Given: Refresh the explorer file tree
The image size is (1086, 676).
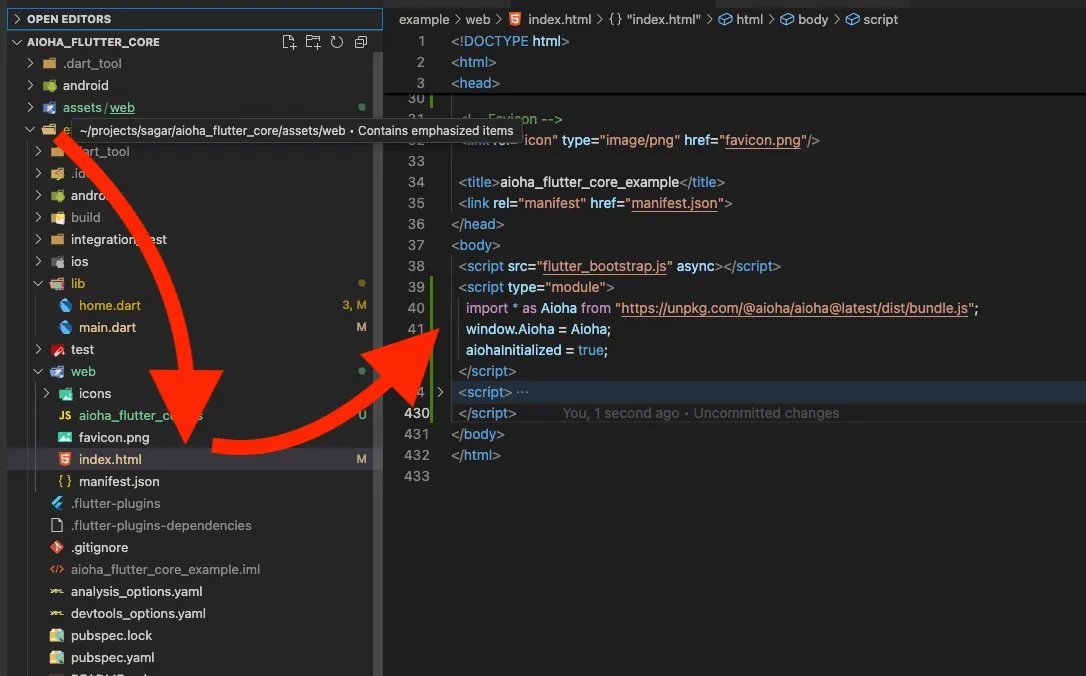Looking at the screenshot, I should pos(337,42).
